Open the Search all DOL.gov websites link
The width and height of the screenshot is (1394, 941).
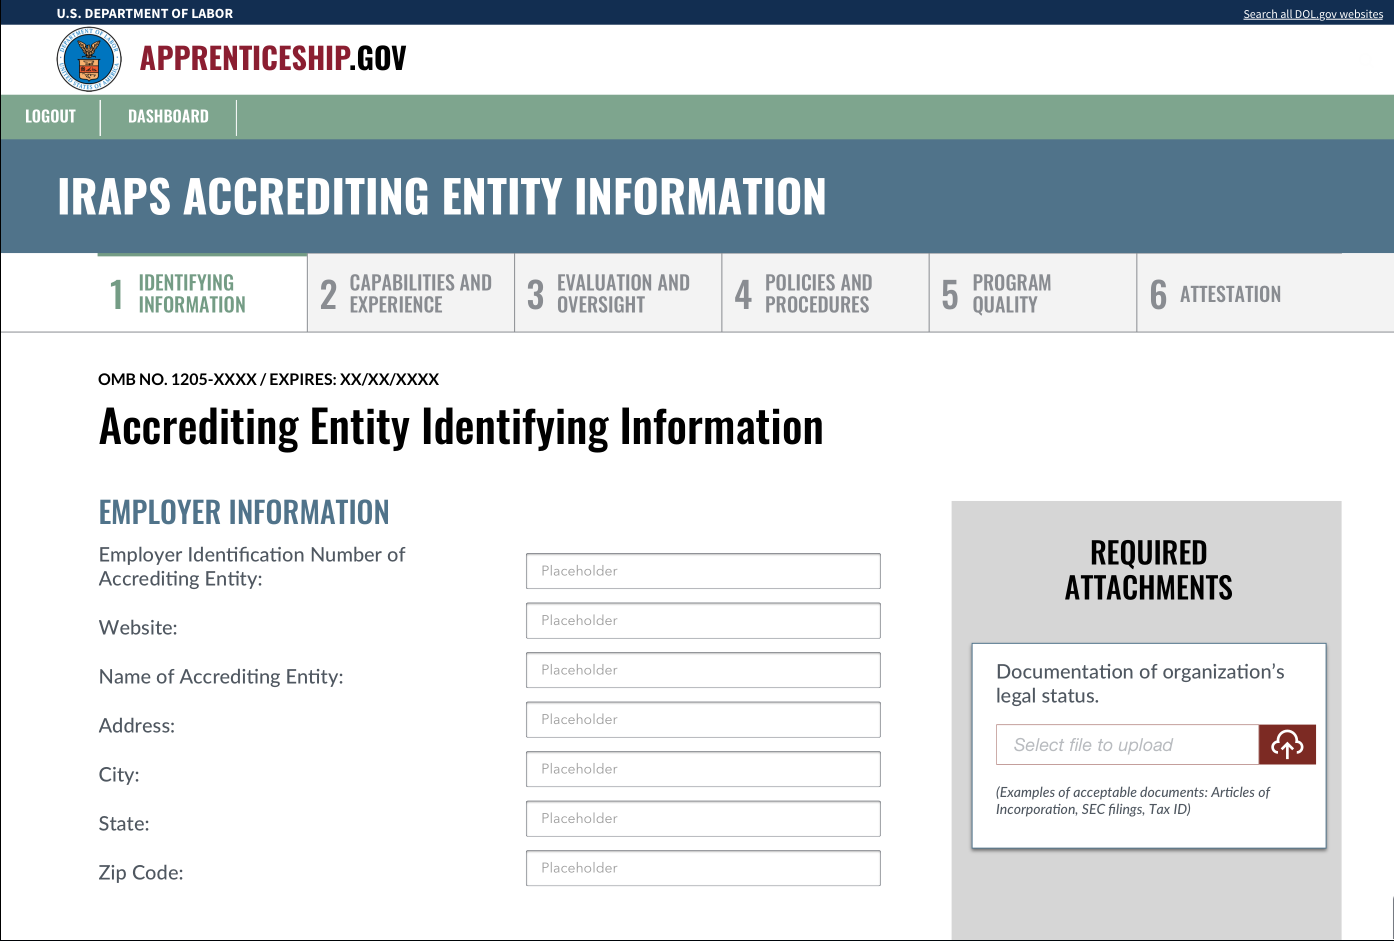1313,14
